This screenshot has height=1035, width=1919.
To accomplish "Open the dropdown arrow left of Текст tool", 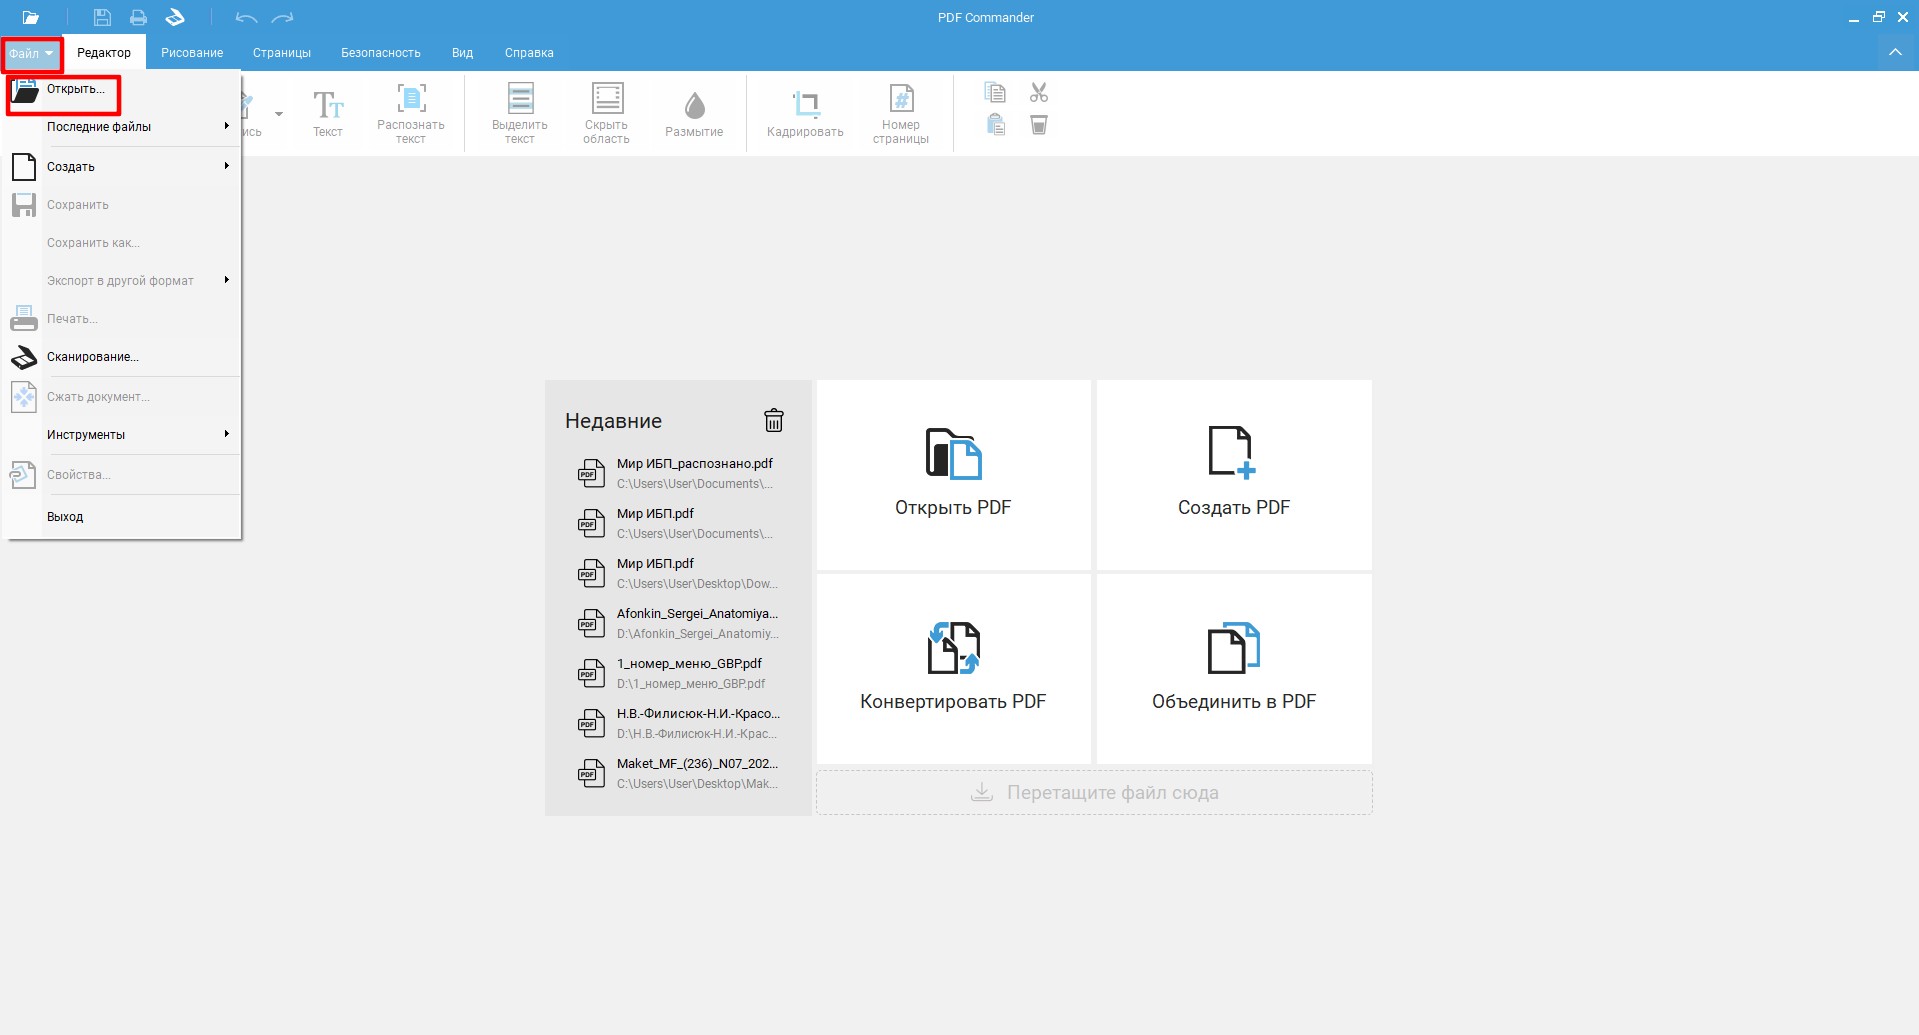I will pyautogui.click(x=279, y=114).
